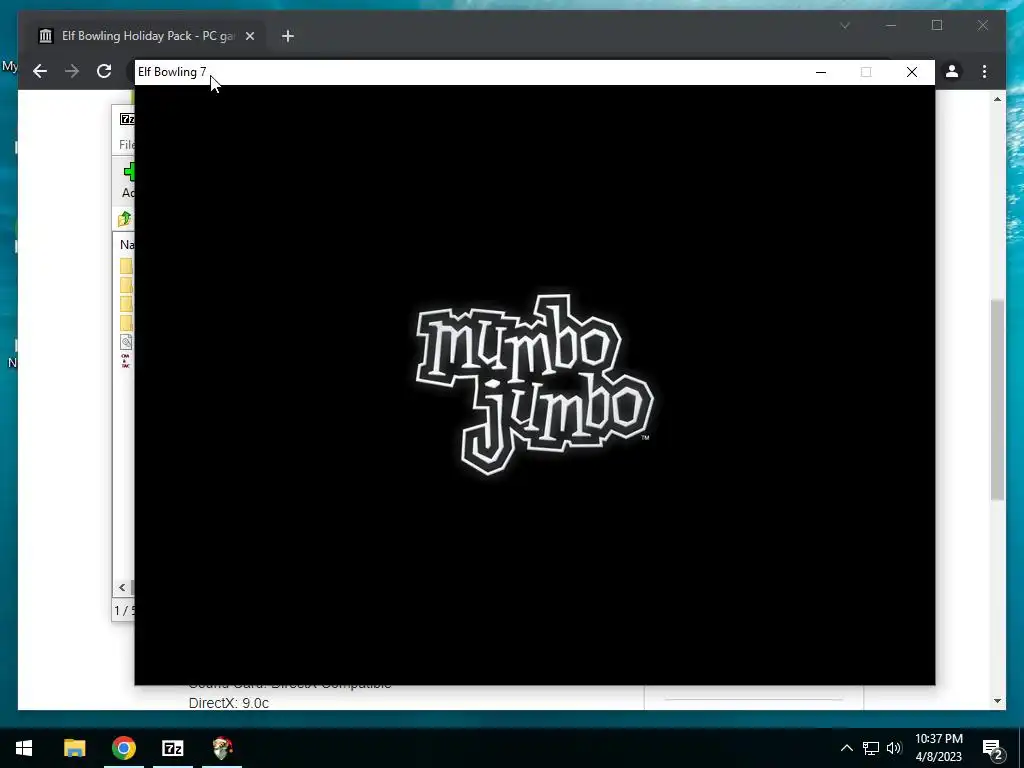
Task: Open the tab search chevron in Chrome
Action: click(x=844, y=25)
